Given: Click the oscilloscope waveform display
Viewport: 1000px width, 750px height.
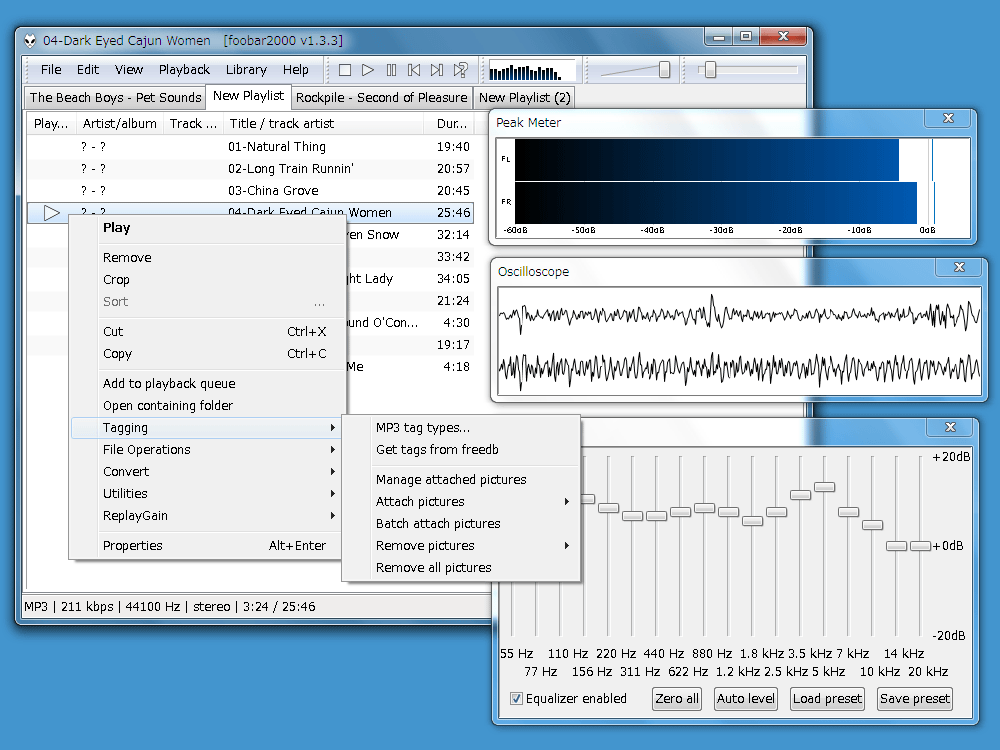Looking at the screenshot, I should coord(739,341).
